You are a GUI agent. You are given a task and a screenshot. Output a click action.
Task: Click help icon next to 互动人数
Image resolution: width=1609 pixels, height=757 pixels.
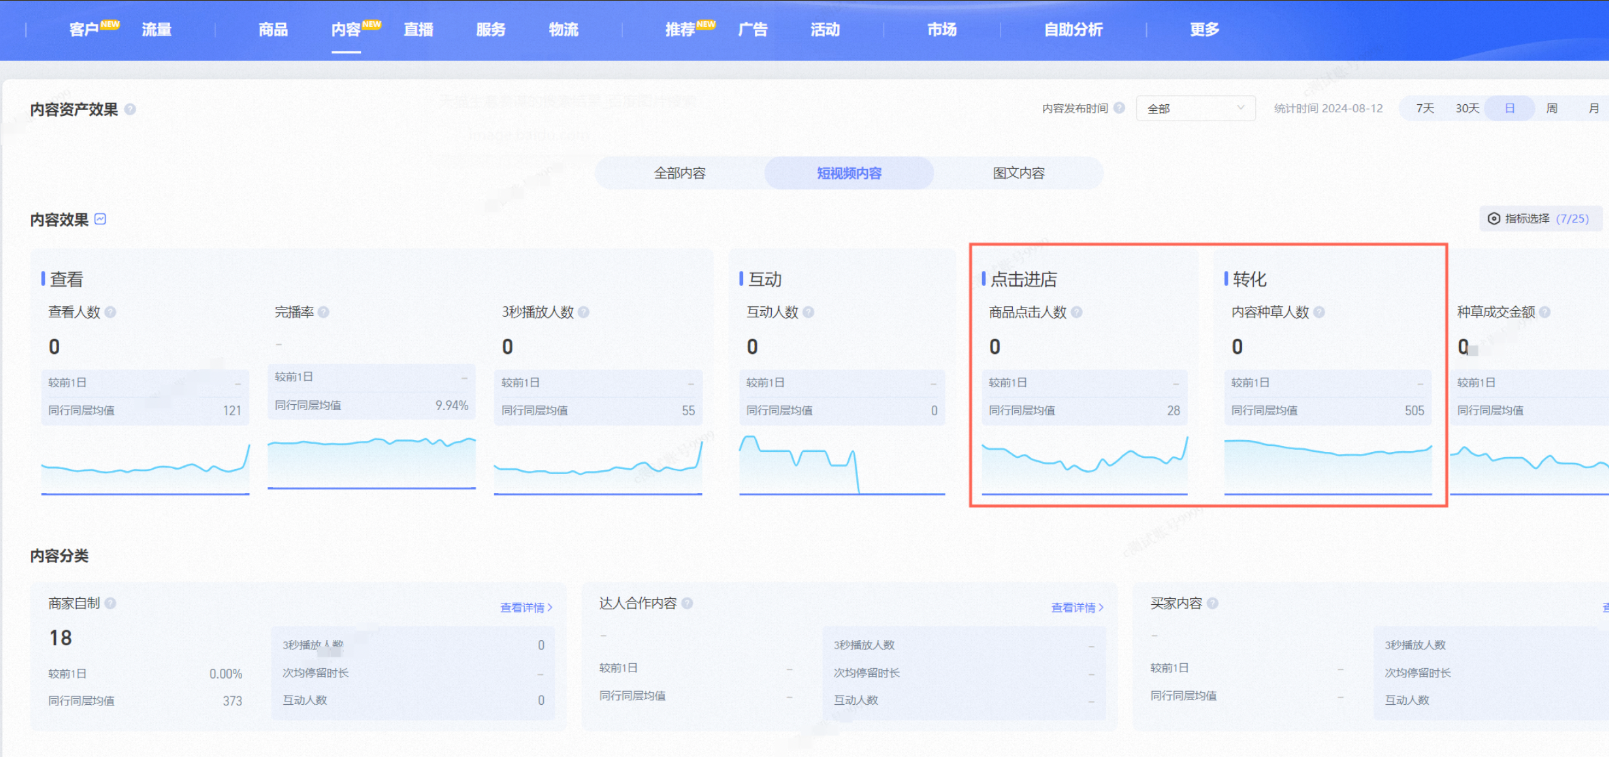[x=808, y=312]
